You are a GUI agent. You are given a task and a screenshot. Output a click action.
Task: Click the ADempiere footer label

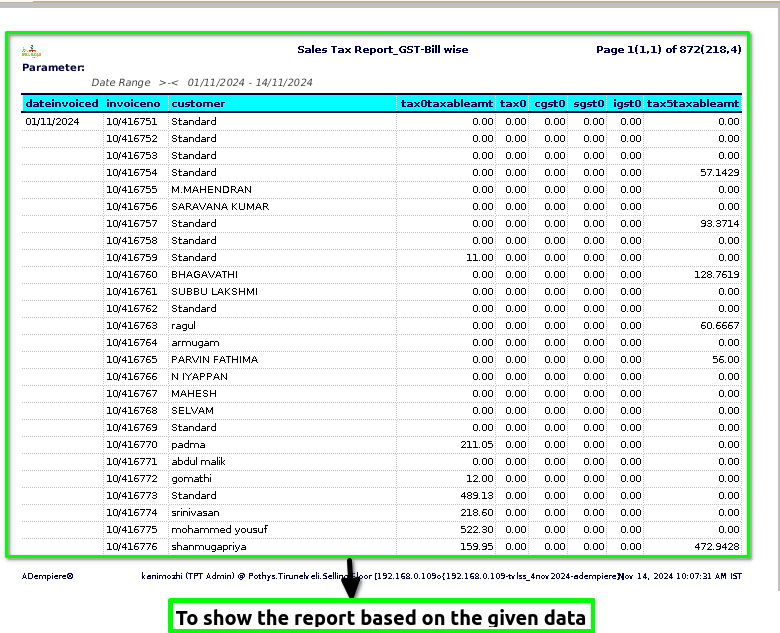(47, 576)
